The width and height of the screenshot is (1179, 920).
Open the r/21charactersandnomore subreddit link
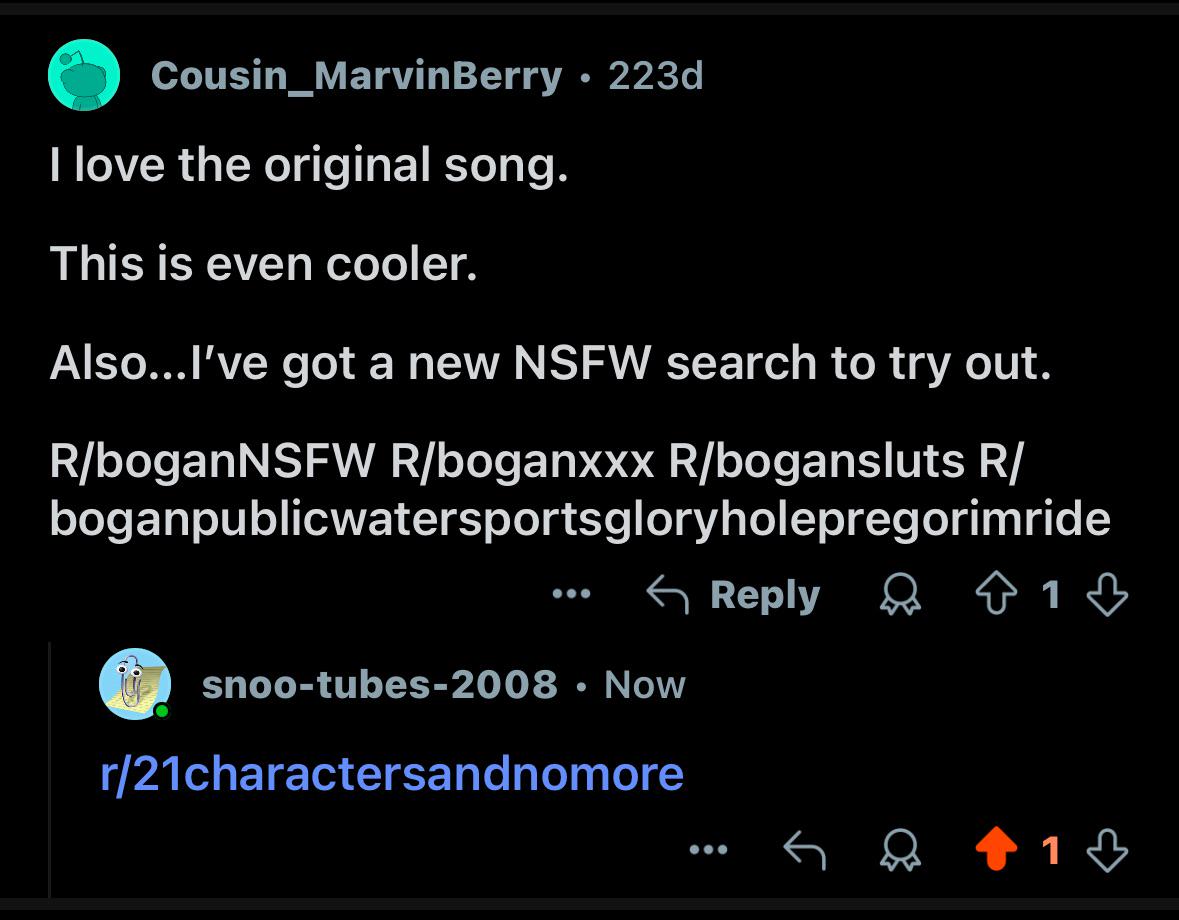point(392,774)
